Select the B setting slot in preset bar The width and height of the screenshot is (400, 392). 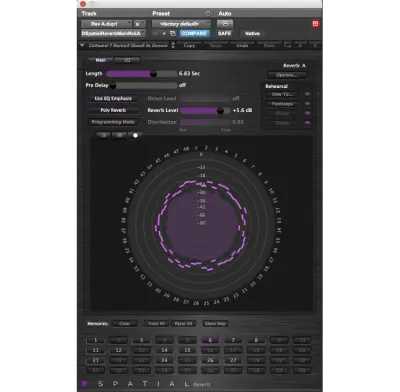(315, 45)
